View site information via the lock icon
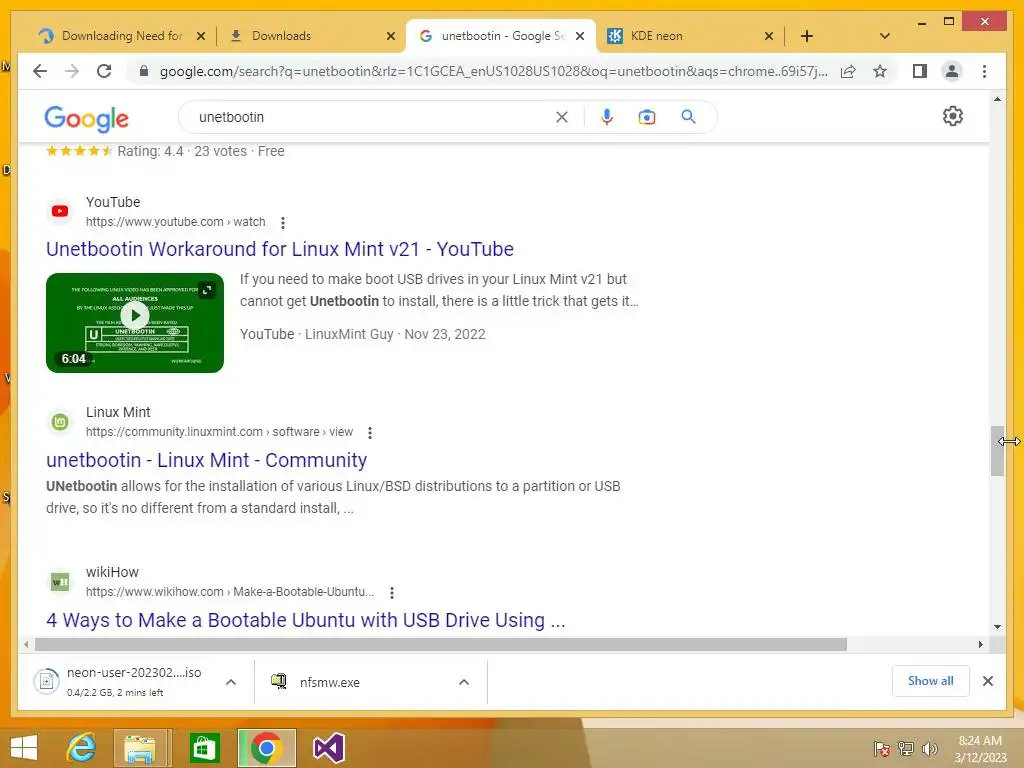This screenshot has width=1024, height=768. coord(144,71)
